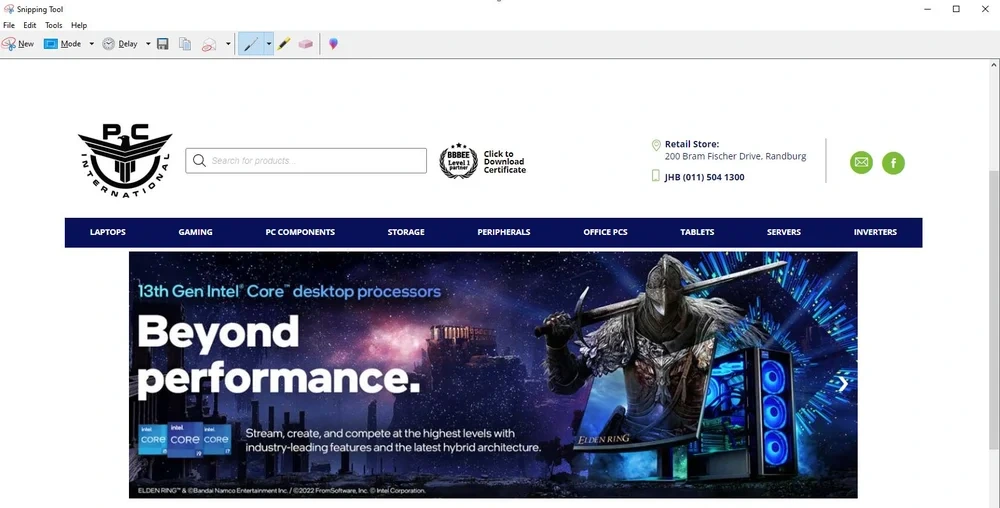Click the Search for products field

(306, 161)
